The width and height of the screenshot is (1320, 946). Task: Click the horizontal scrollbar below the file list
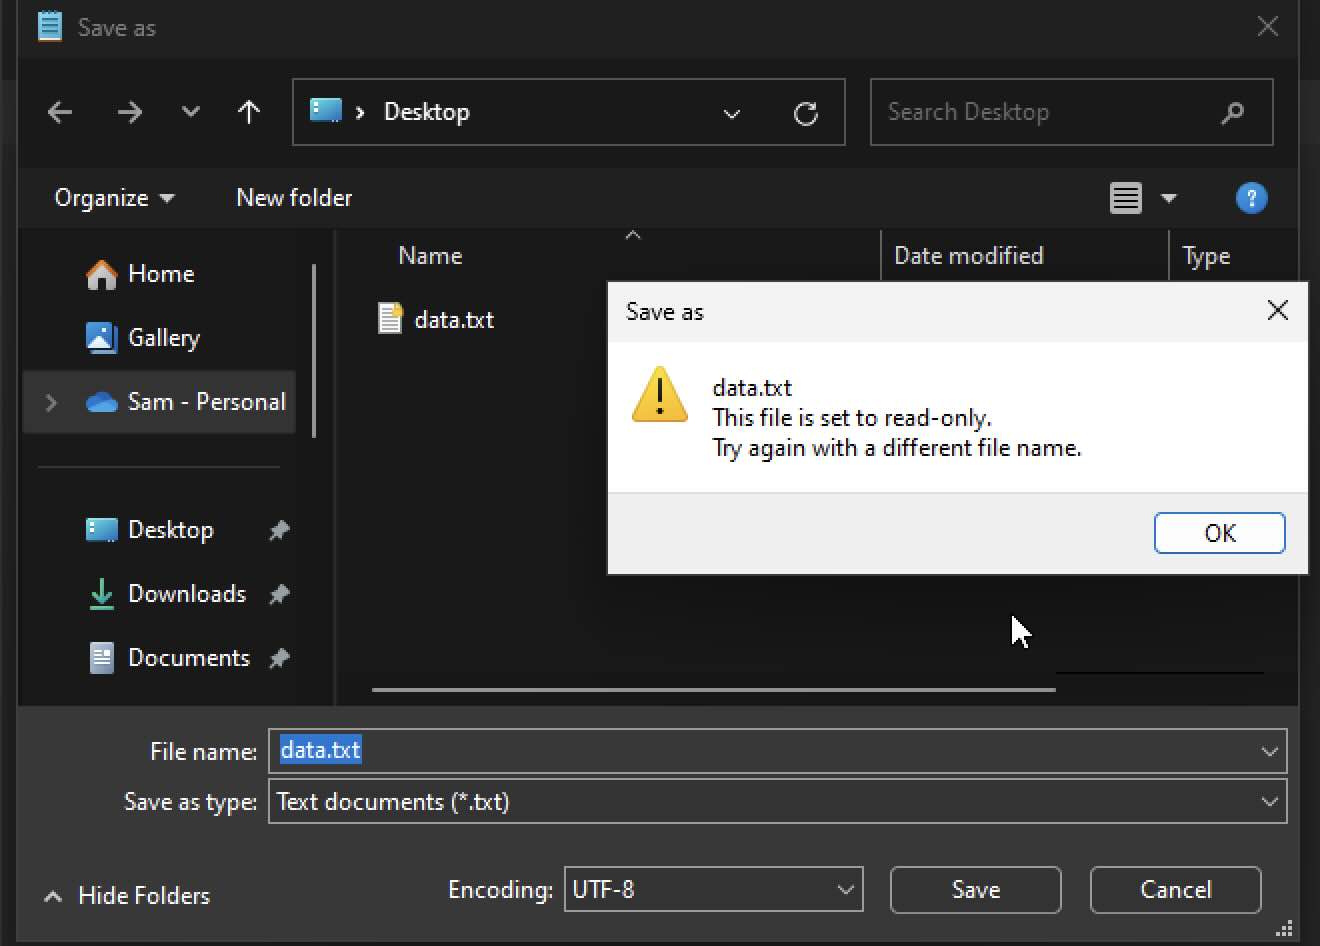click(712, 688)
